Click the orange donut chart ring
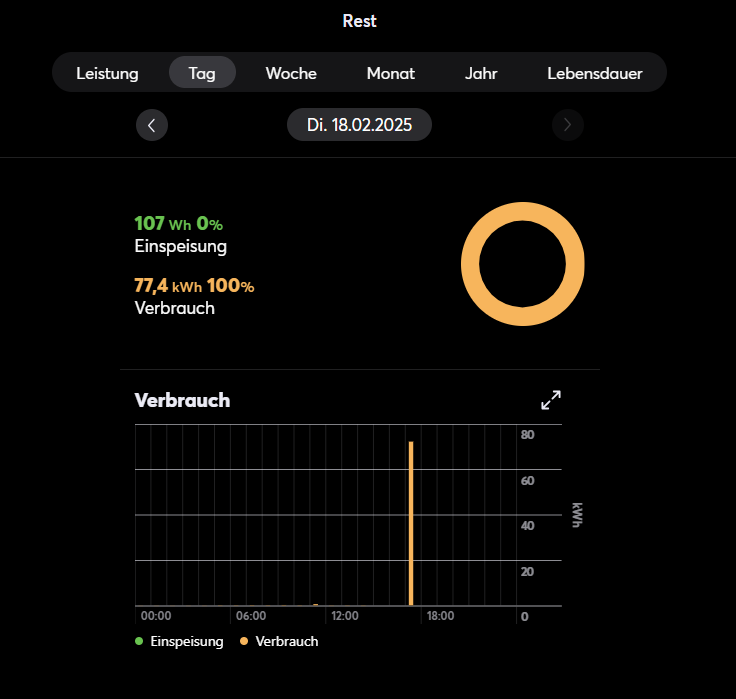This screenshot has height=699, width=736. (x=522, y=211)
